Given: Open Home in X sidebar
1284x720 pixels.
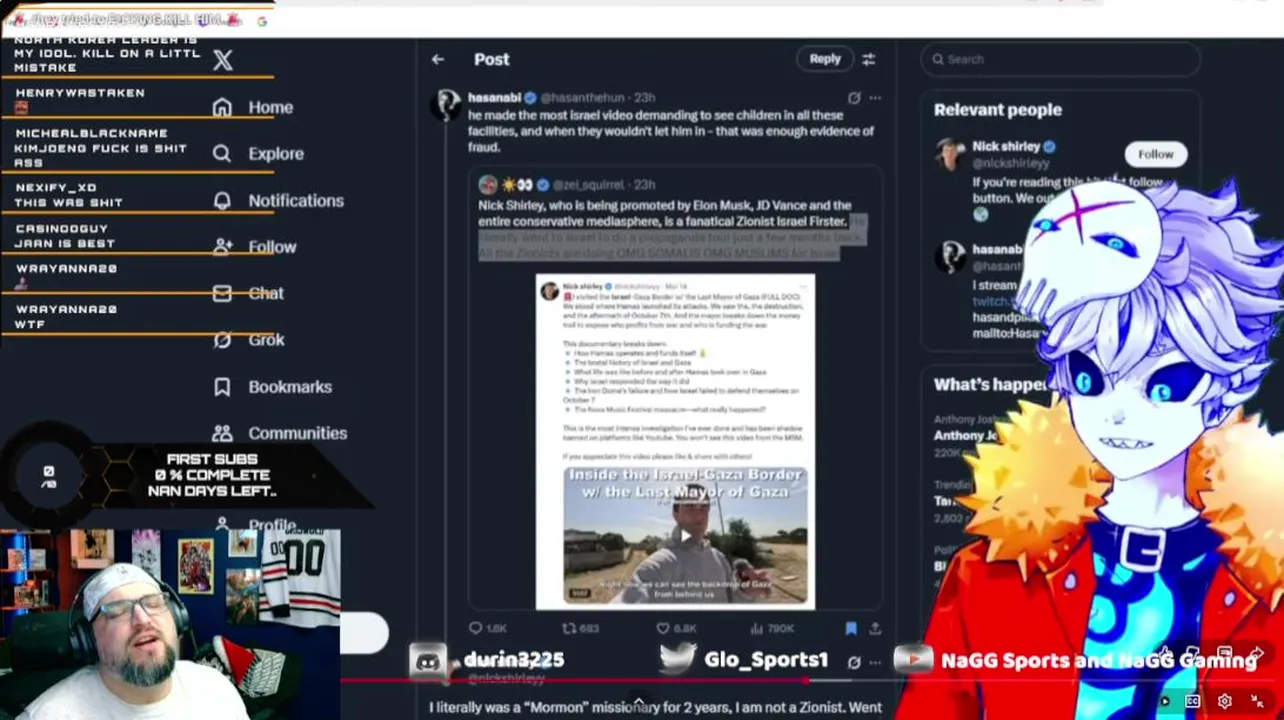Looking at the screenshot, I should click(271, 107).
